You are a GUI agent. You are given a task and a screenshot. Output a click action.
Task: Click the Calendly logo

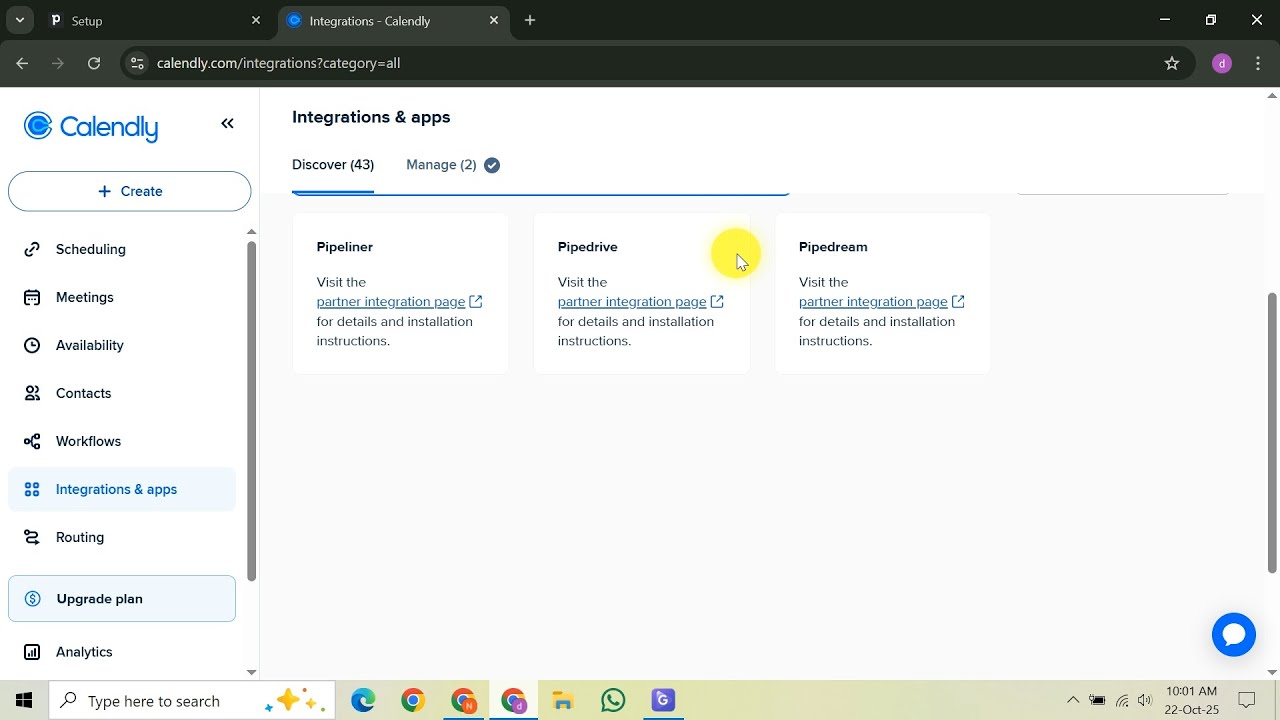pos(91,127)
